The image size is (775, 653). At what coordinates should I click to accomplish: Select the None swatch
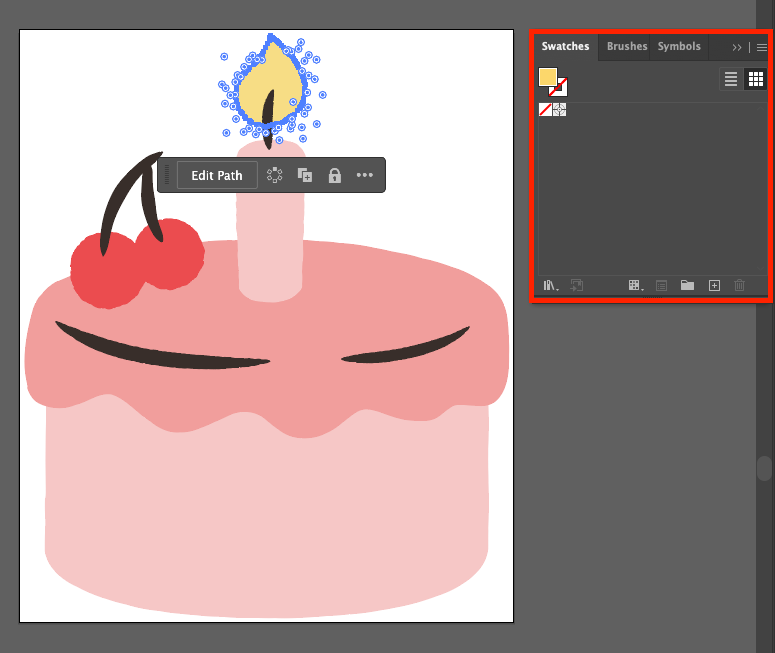(x=545, y=109)
